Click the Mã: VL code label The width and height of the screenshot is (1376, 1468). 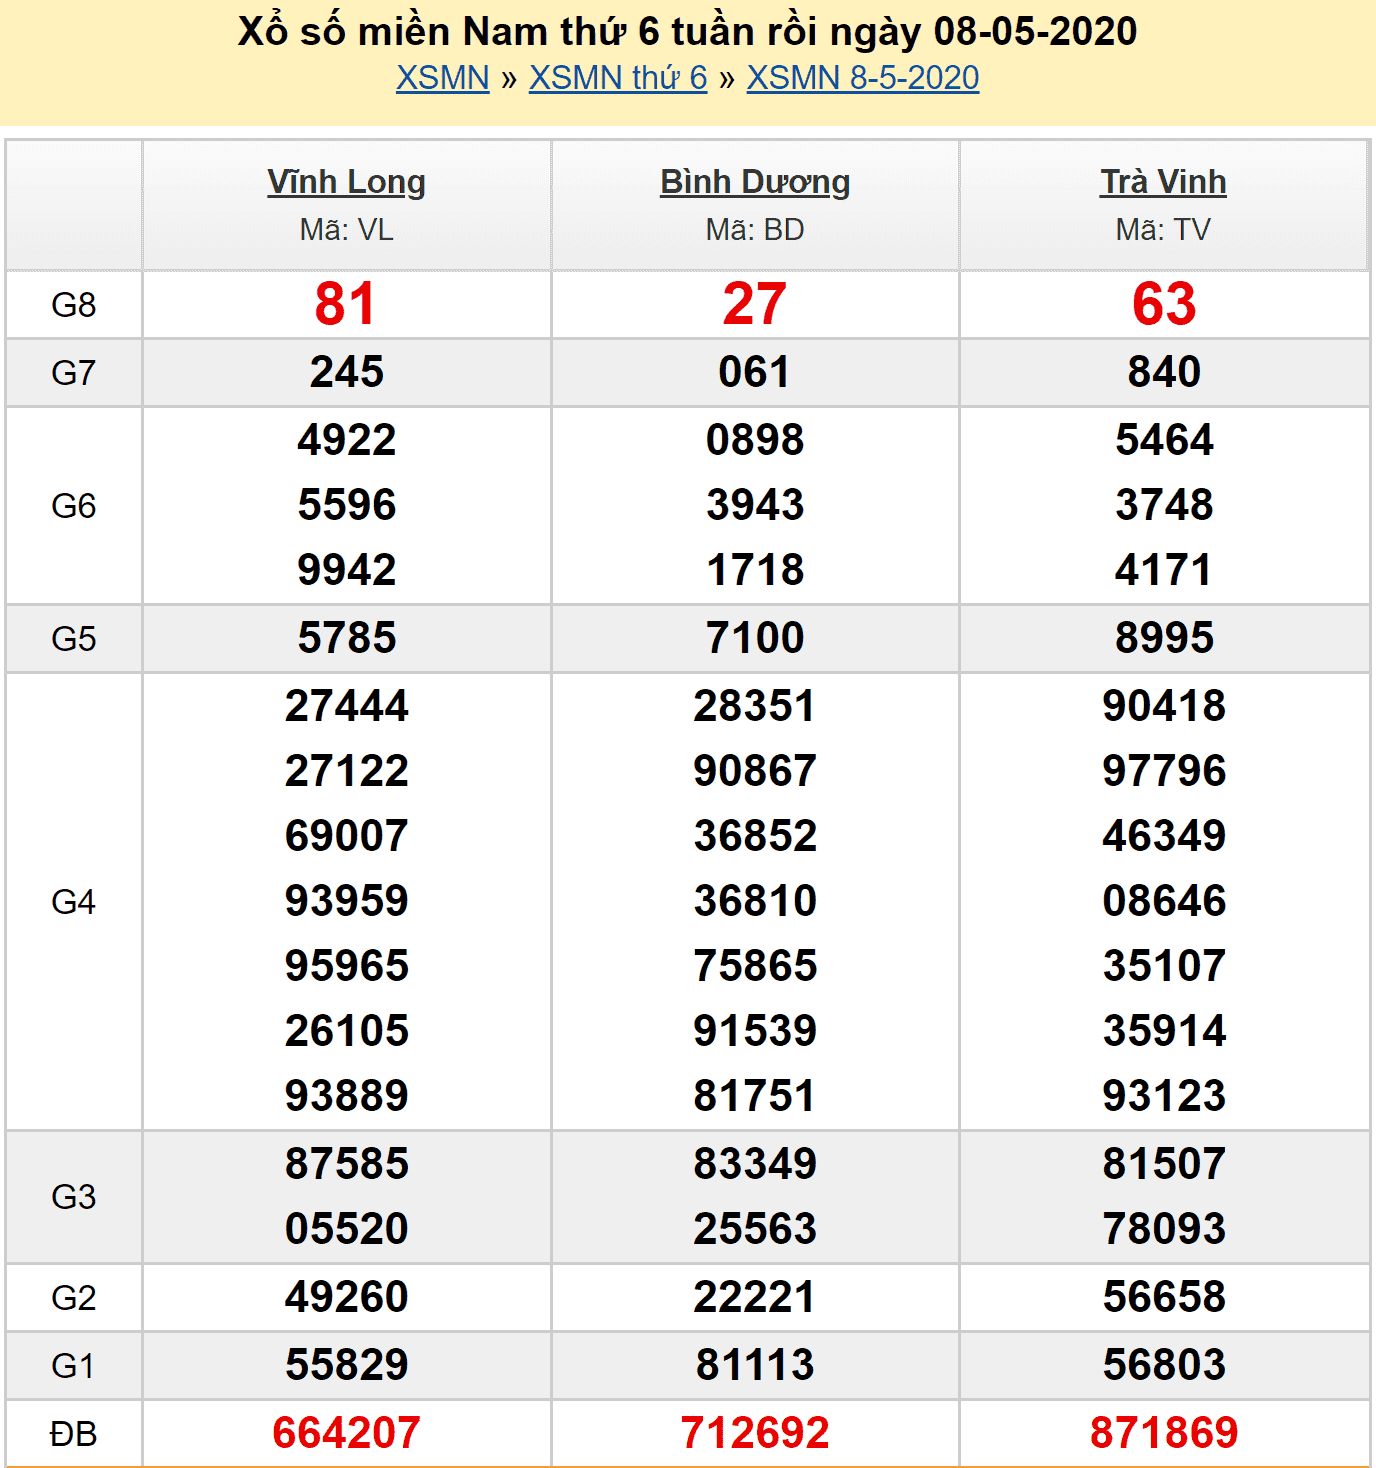347,230
